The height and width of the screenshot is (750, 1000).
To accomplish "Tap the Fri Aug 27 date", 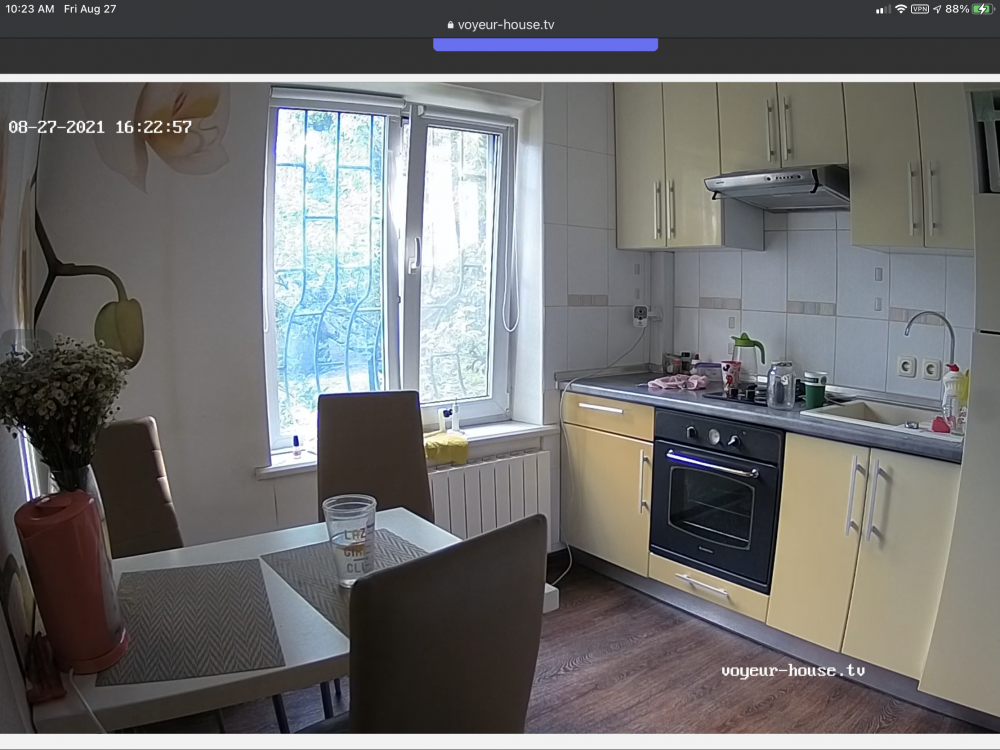I will pyautogui.click(x=90, y=9).
